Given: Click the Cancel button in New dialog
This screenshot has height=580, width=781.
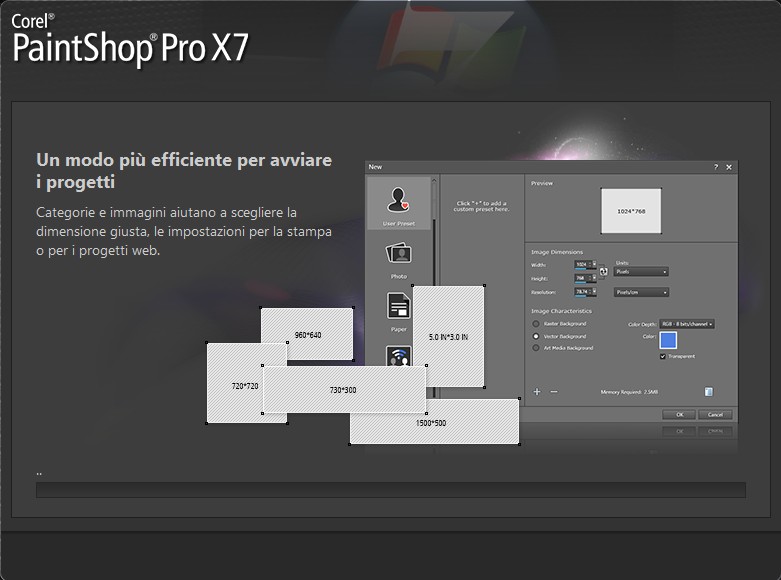Looking at the screenshot, I should [715, 415].
